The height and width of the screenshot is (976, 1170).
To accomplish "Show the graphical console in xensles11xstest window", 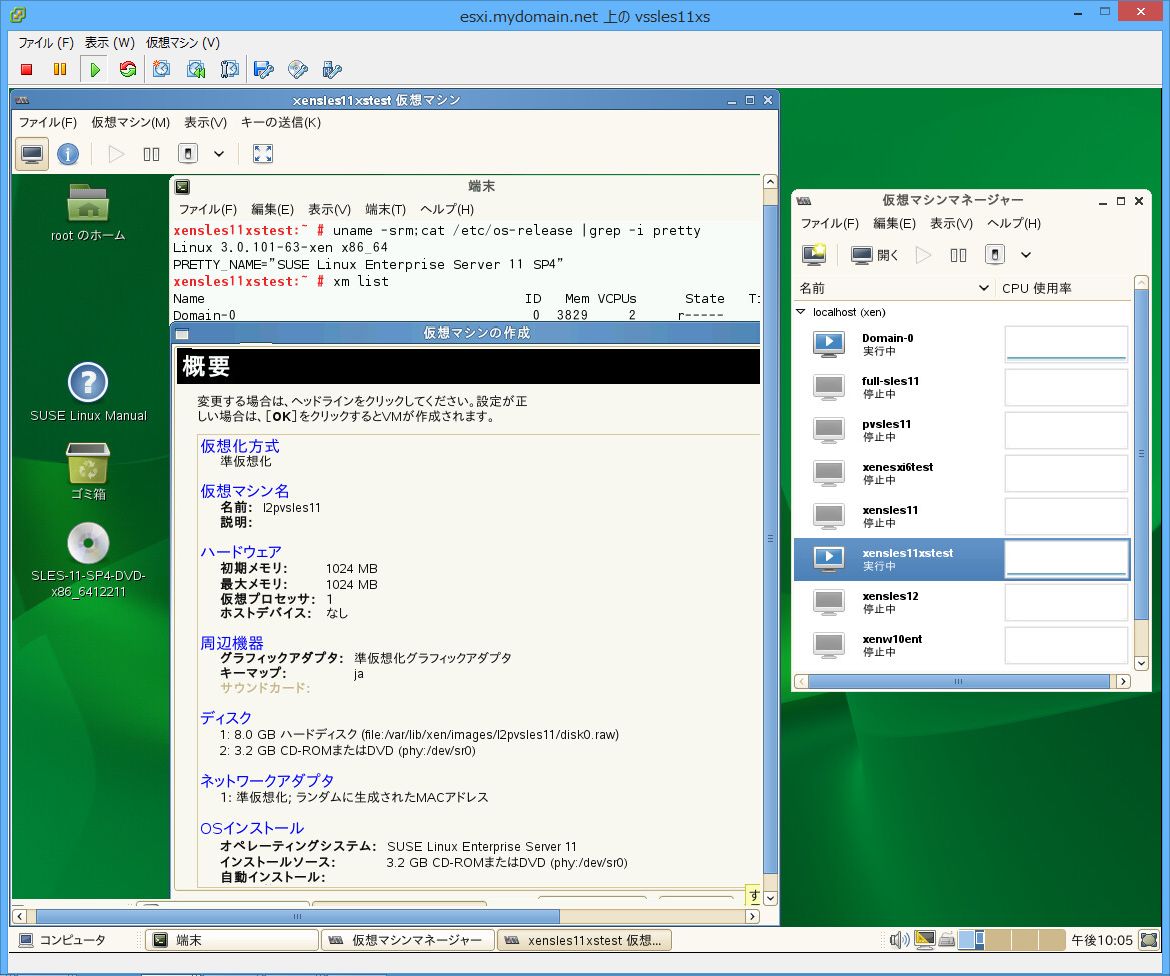I will pos(32,154).
